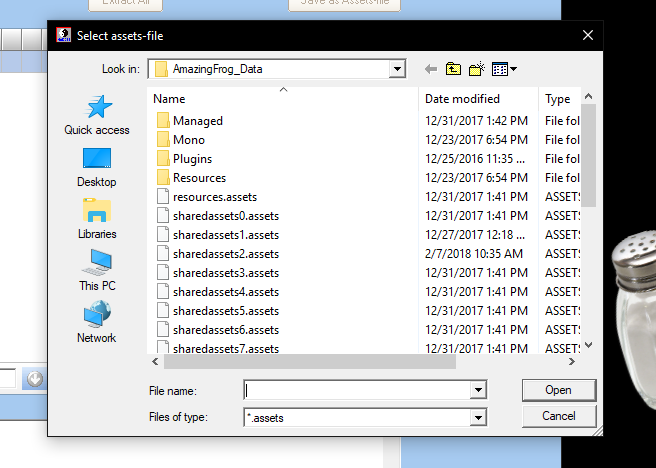Viewport: 656px width, 468px height.
Task: Click the 12/27/2017 12:18 date cell
Action: click(x=474, y=235)
